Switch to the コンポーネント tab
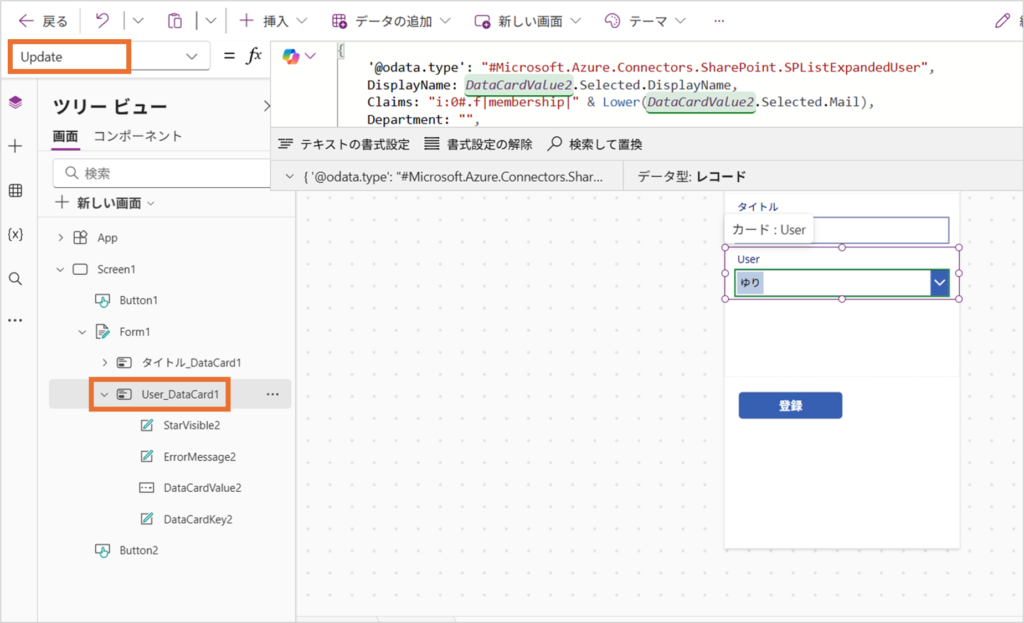Viewport: 1024px width, 623px height. pyautogui.click(x=138, y=136)
